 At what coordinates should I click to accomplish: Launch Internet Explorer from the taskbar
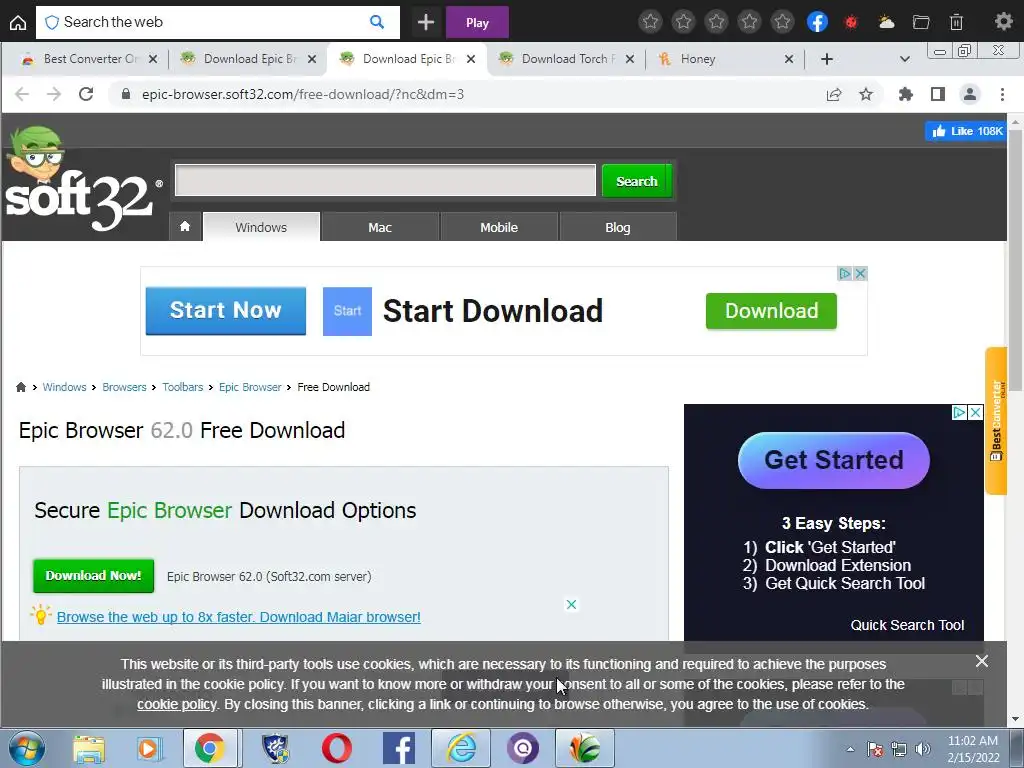[x=462, y=748]
